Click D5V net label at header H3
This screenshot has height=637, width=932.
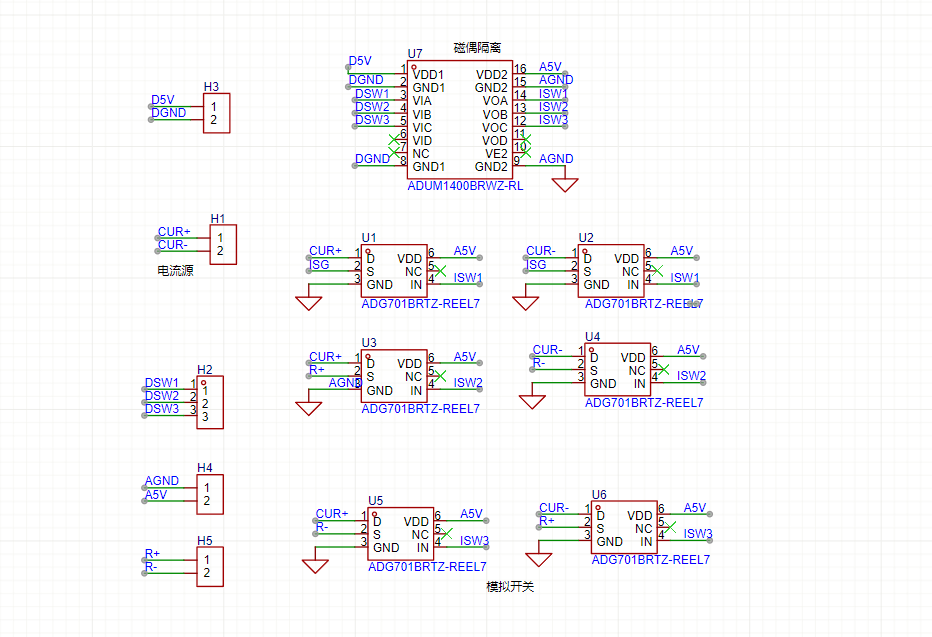[163, 100]
